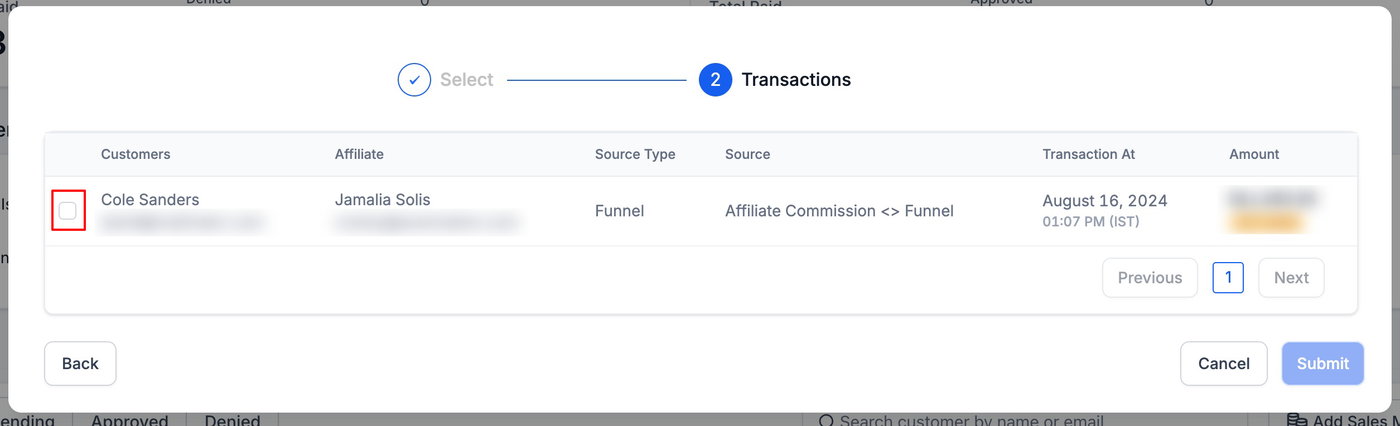The height and width of the screenshot is (426, 1400).
Task: Select page 1 in pagination
Action: pos(1227,278)
